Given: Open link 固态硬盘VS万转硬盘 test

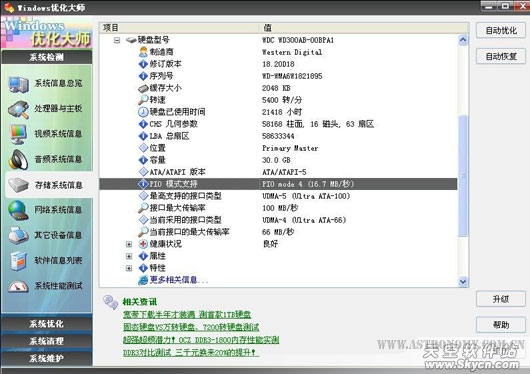Looking at the screenshot, I should [191, 327].
